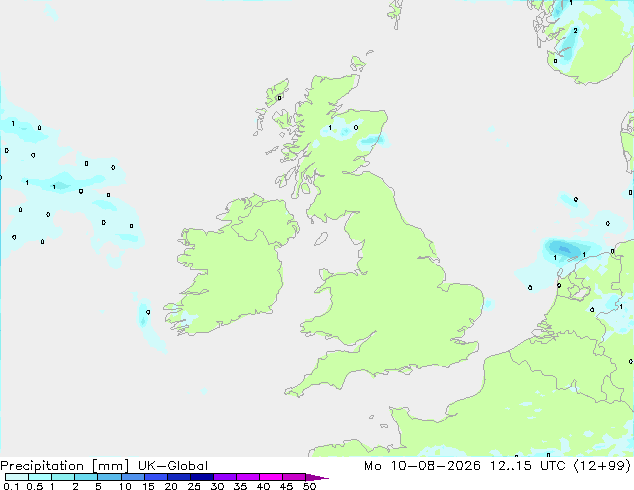Screen dimensions: 634x490
Task: Pick the 10 mm blue legend swatch
Action: tap(133, 477)
